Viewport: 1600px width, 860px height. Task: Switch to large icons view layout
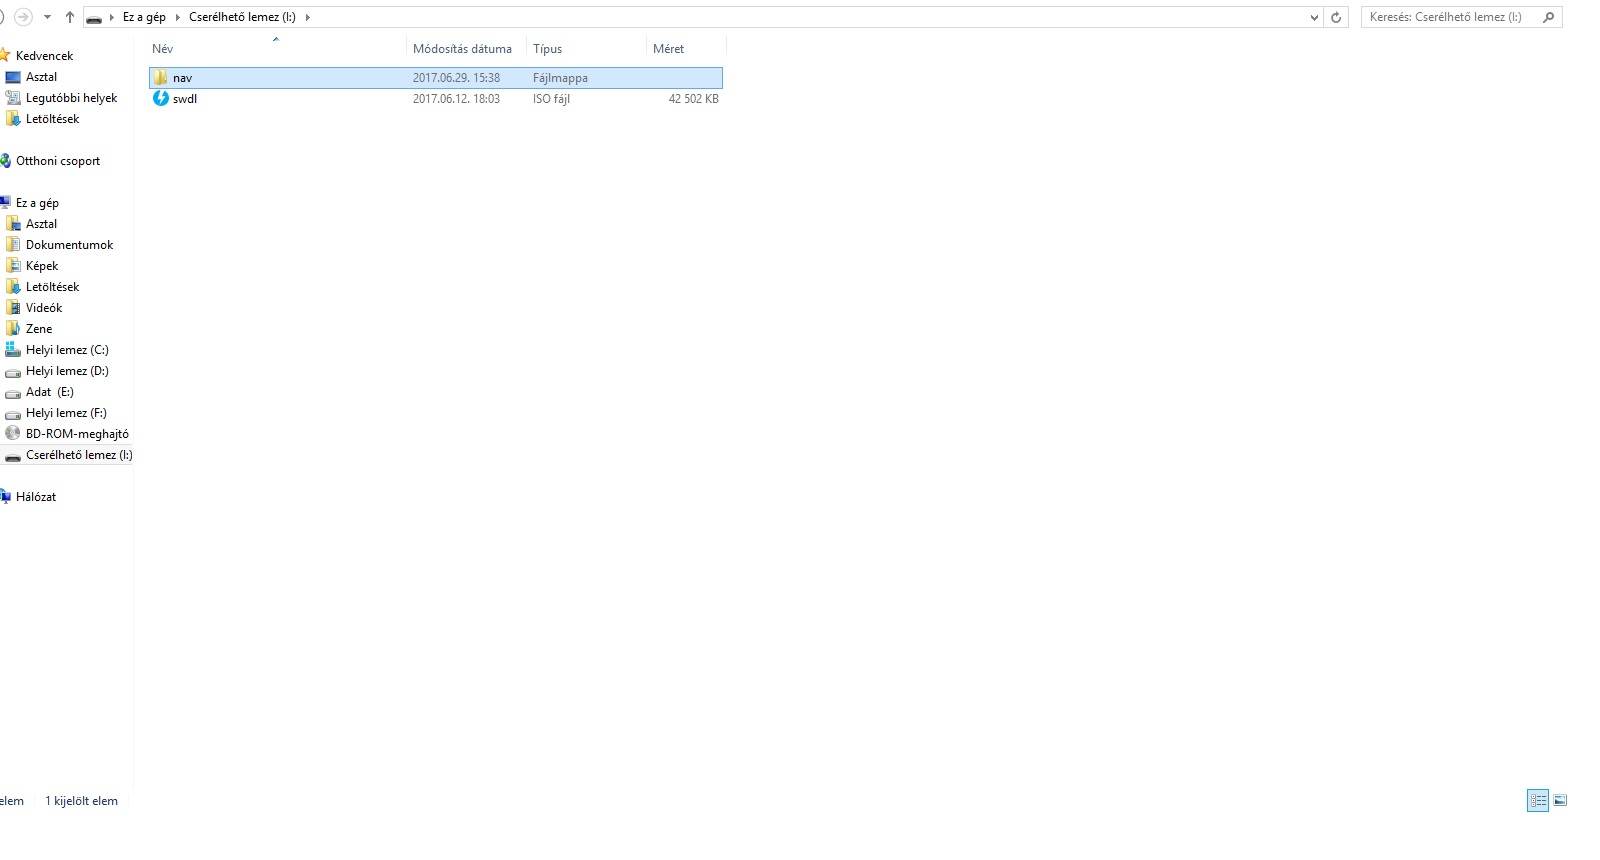(x=1560, y=800)
